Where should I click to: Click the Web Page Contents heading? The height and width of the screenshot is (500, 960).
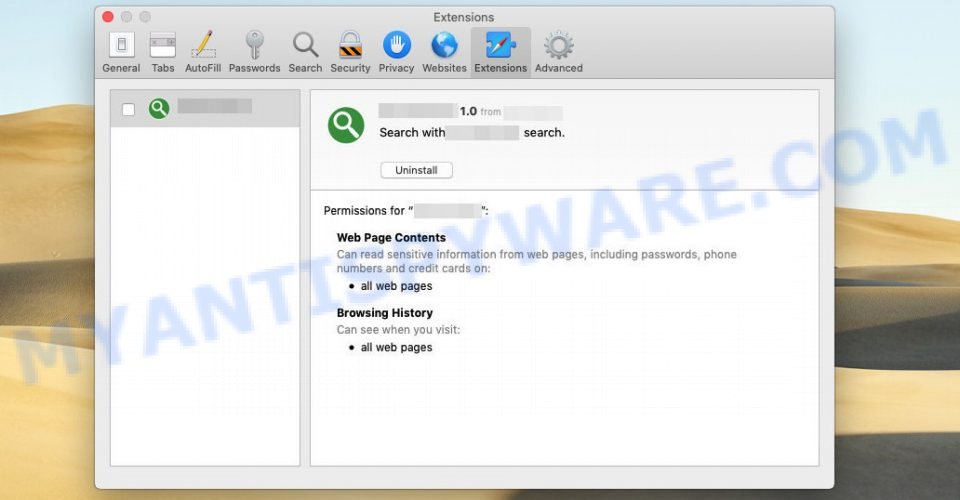tap(391, 237)
